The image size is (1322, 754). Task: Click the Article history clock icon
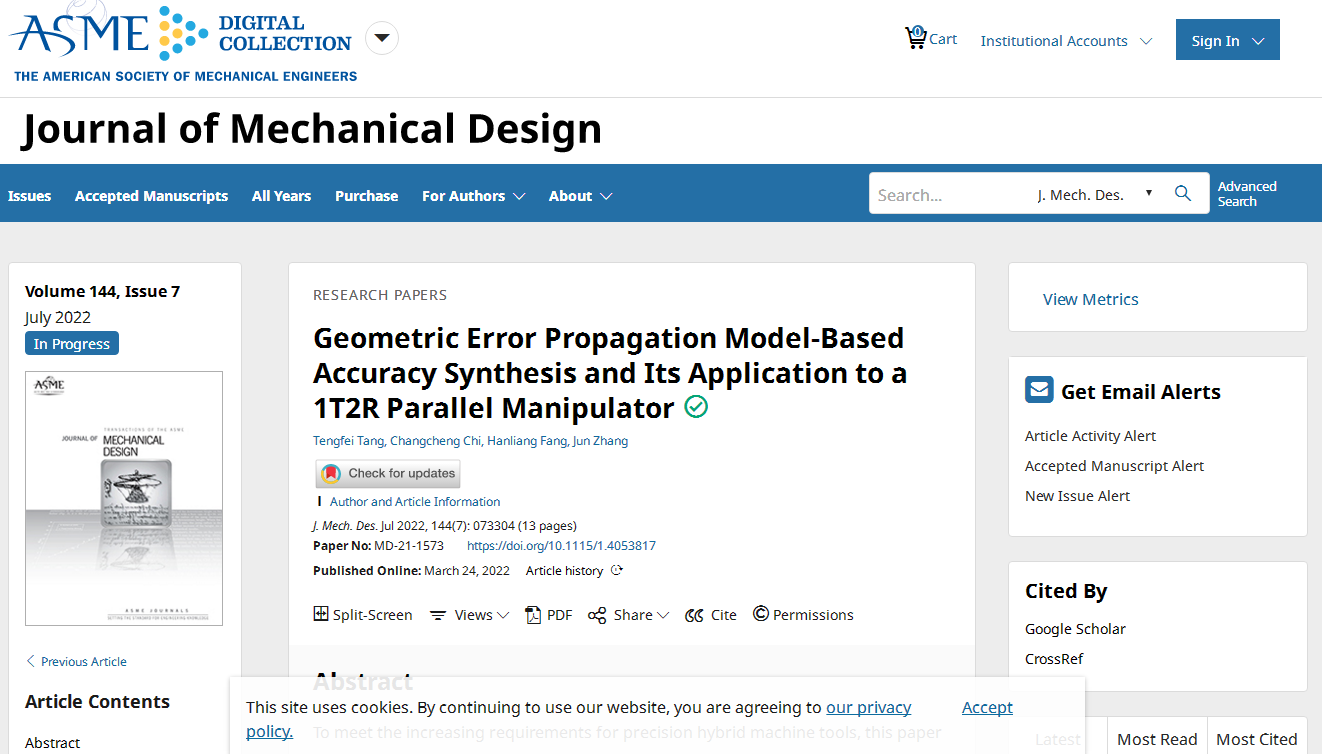[617, 571]
